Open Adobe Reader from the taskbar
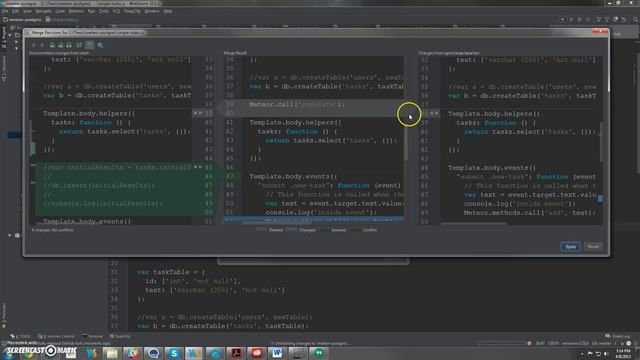The width and height of the screenshot is (640, 360). coord(236,353)
